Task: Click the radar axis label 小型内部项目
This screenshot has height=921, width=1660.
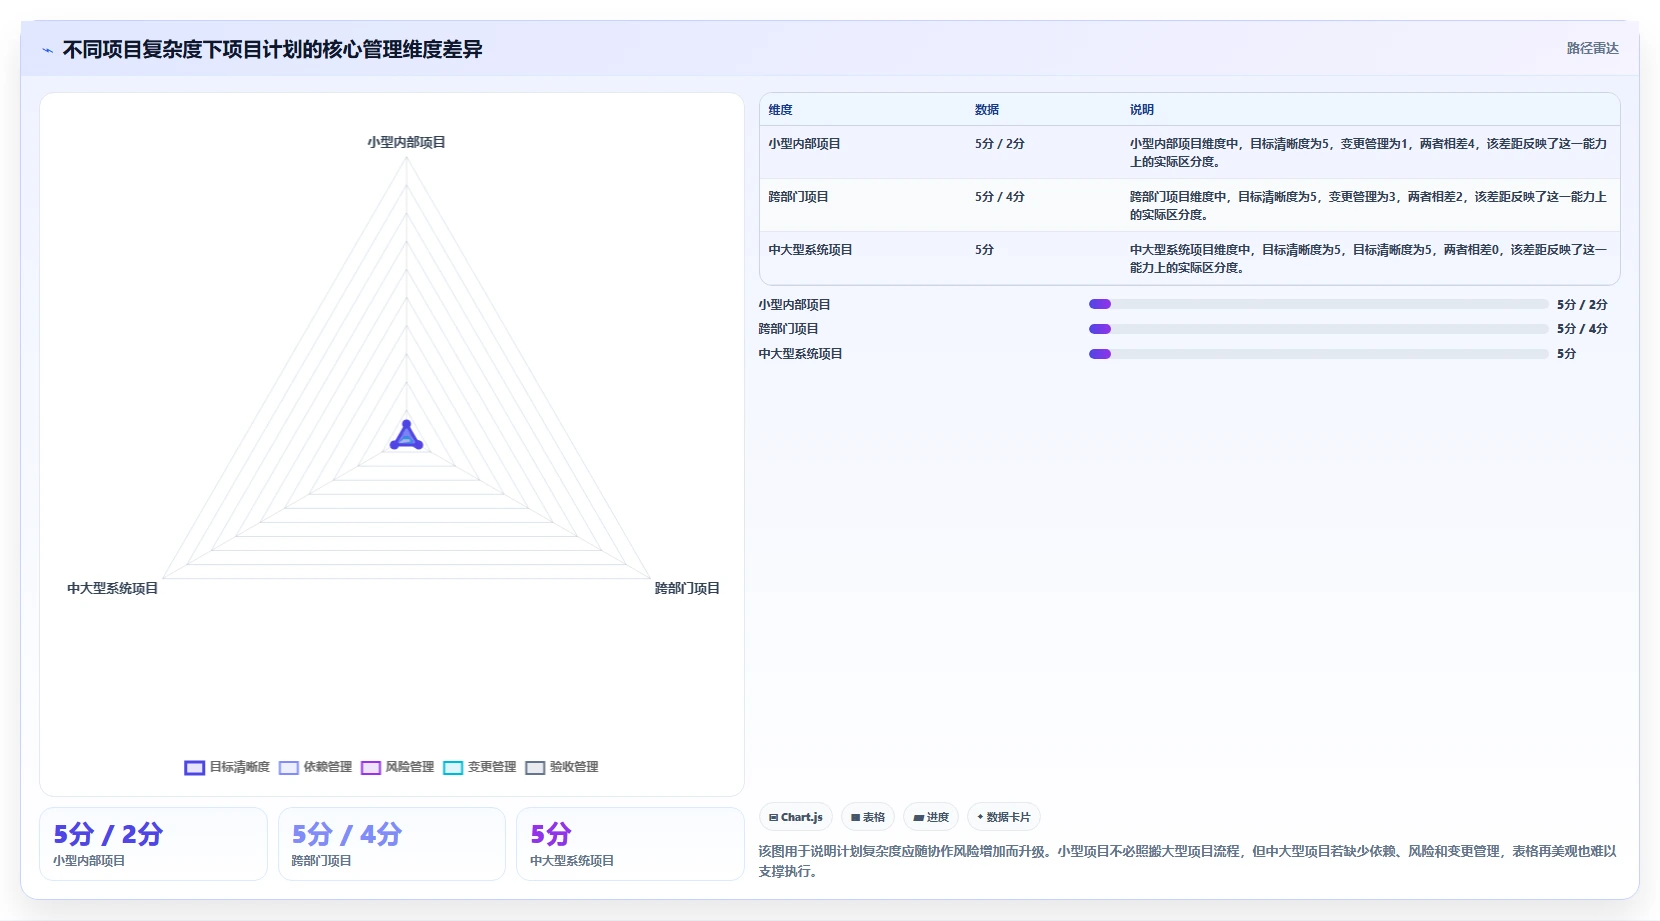Action: (x=406, y=142)
